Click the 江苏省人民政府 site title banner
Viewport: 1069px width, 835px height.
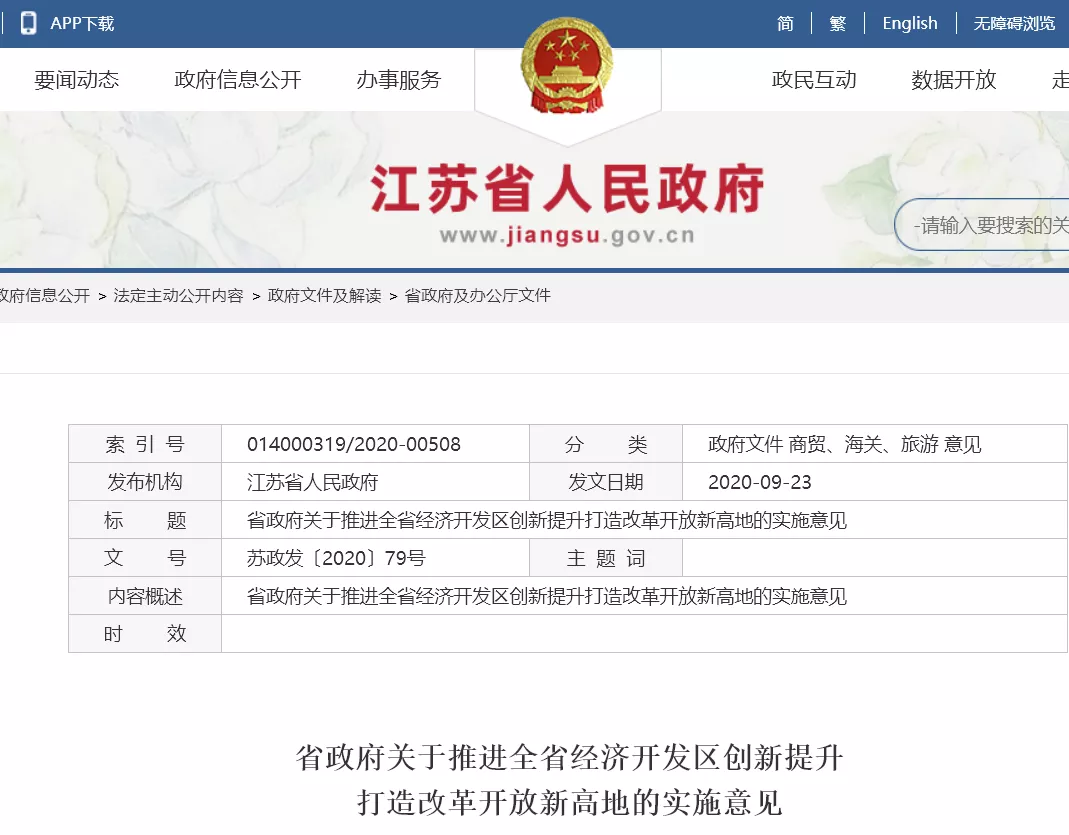[x=567, y=190]
